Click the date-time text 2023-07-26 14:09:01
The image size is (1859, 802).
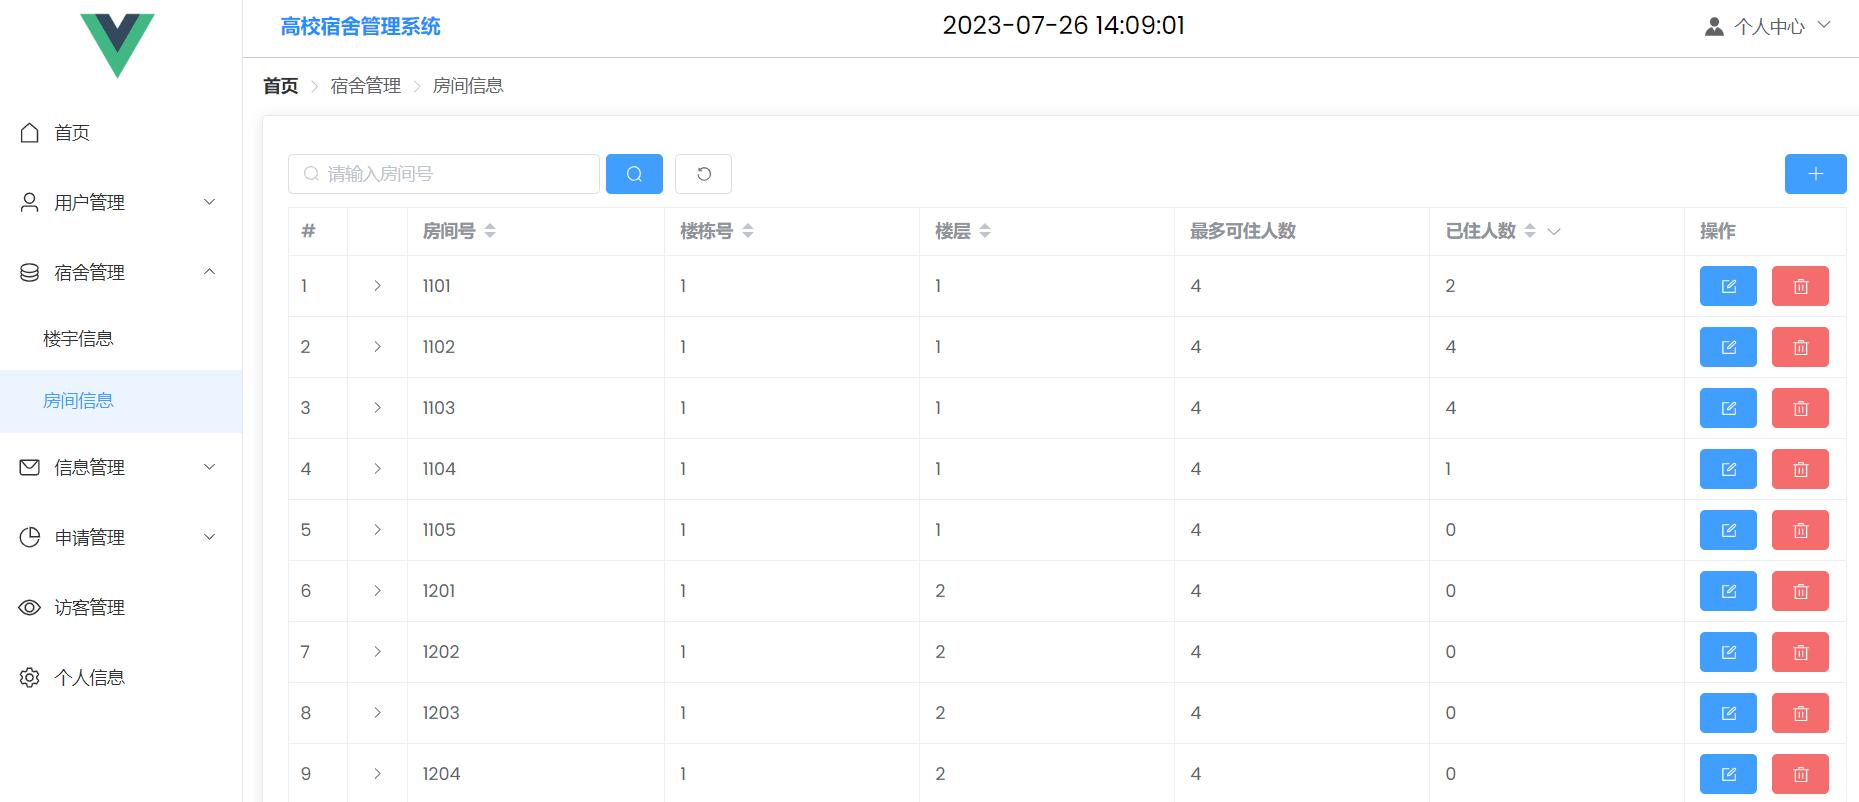(1064, 26)
